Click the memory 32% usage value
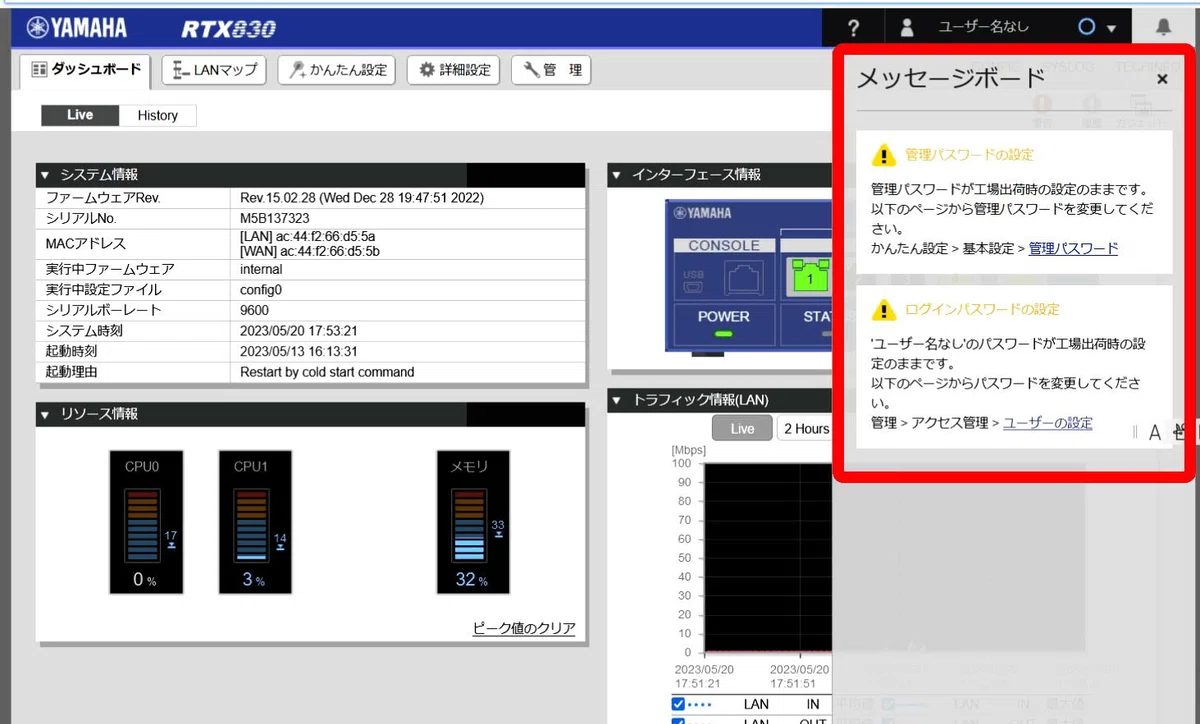The height and width of the screenshot is (724, 1200). point(472,579)
